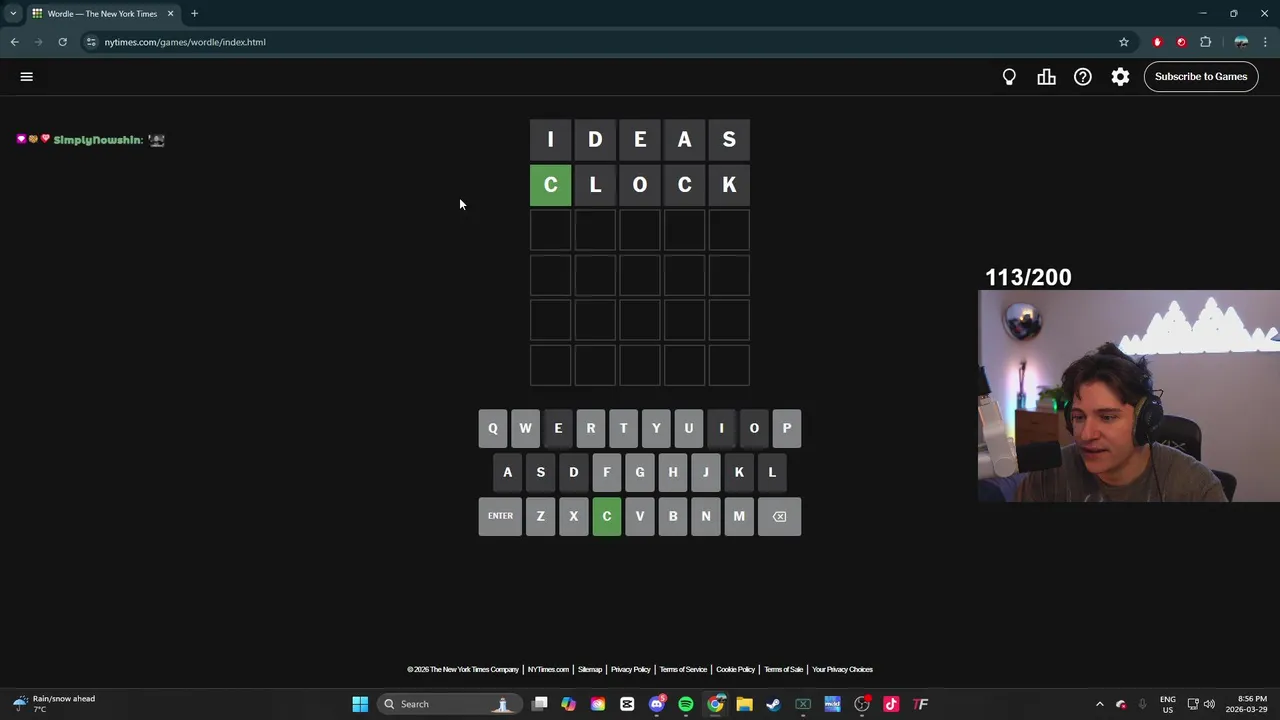Image resolution: width=1280 pixels, height=720 pixels.
Task: Open the Privacy Policy footer link
Action: 631,669
